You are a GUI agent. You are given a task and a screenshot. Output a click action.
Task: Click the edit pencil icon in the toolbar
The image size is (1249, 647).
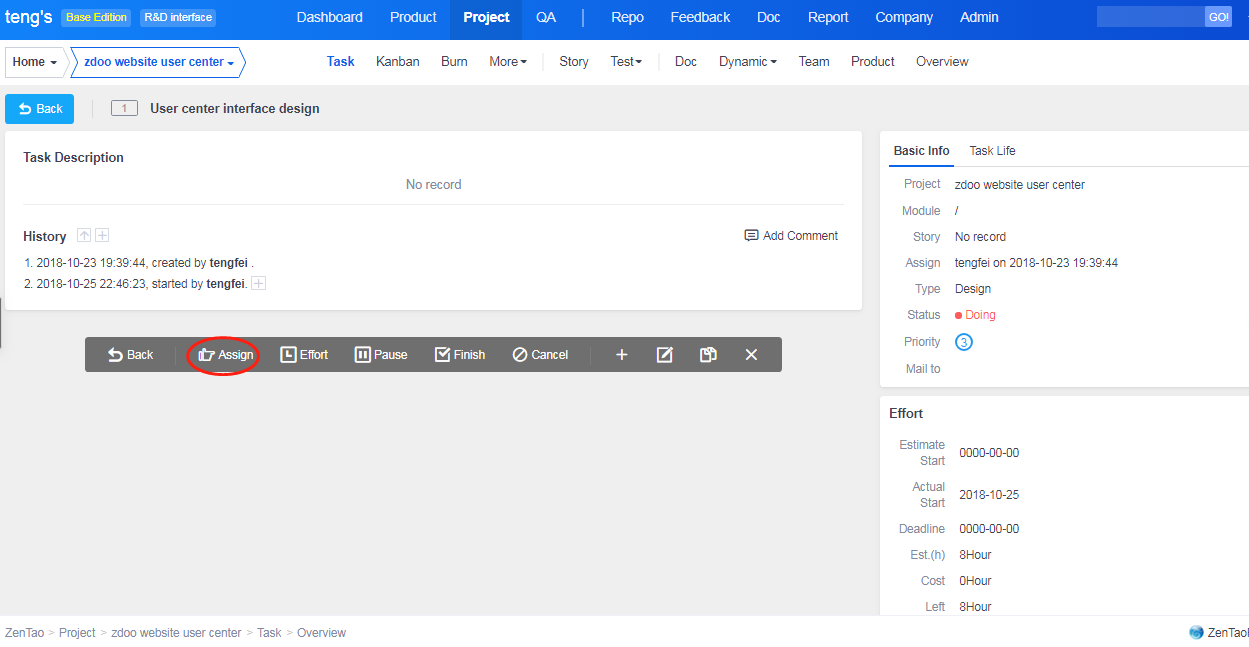[x=664, y=355]
